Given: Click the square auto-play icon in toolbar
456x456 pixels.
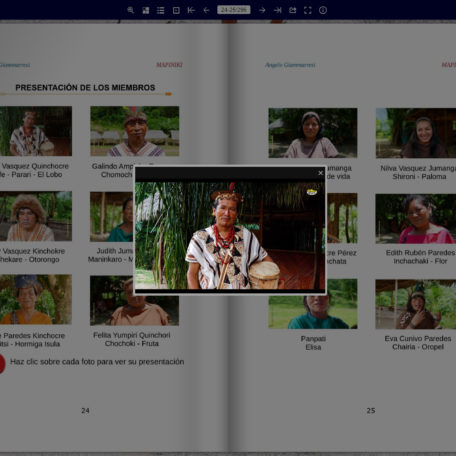Looking at the screenshot, I should [176, 10].
